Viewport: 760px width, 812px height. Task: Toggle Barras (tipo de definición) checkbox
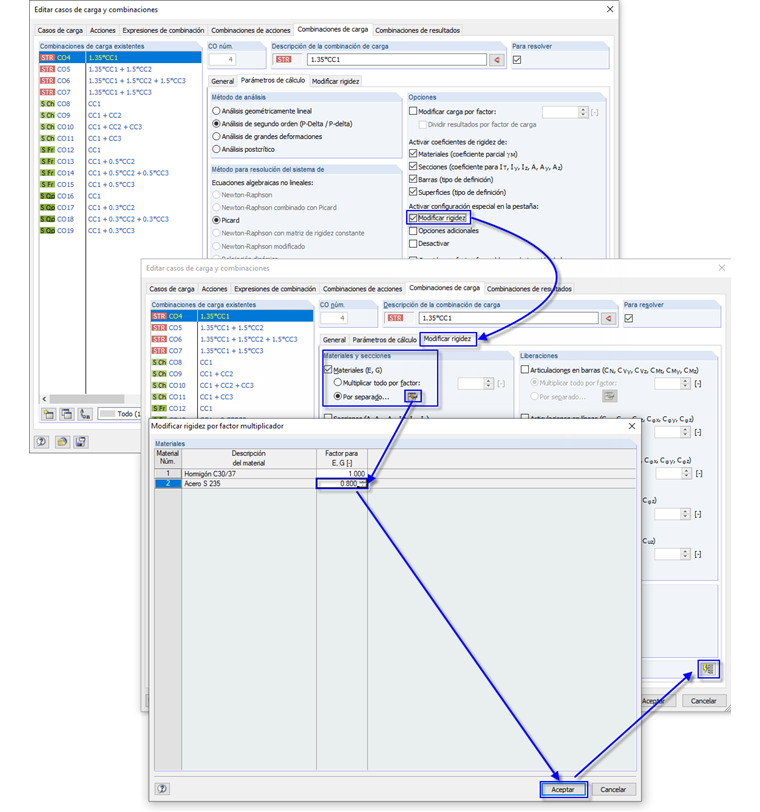(x=413, y=179)
